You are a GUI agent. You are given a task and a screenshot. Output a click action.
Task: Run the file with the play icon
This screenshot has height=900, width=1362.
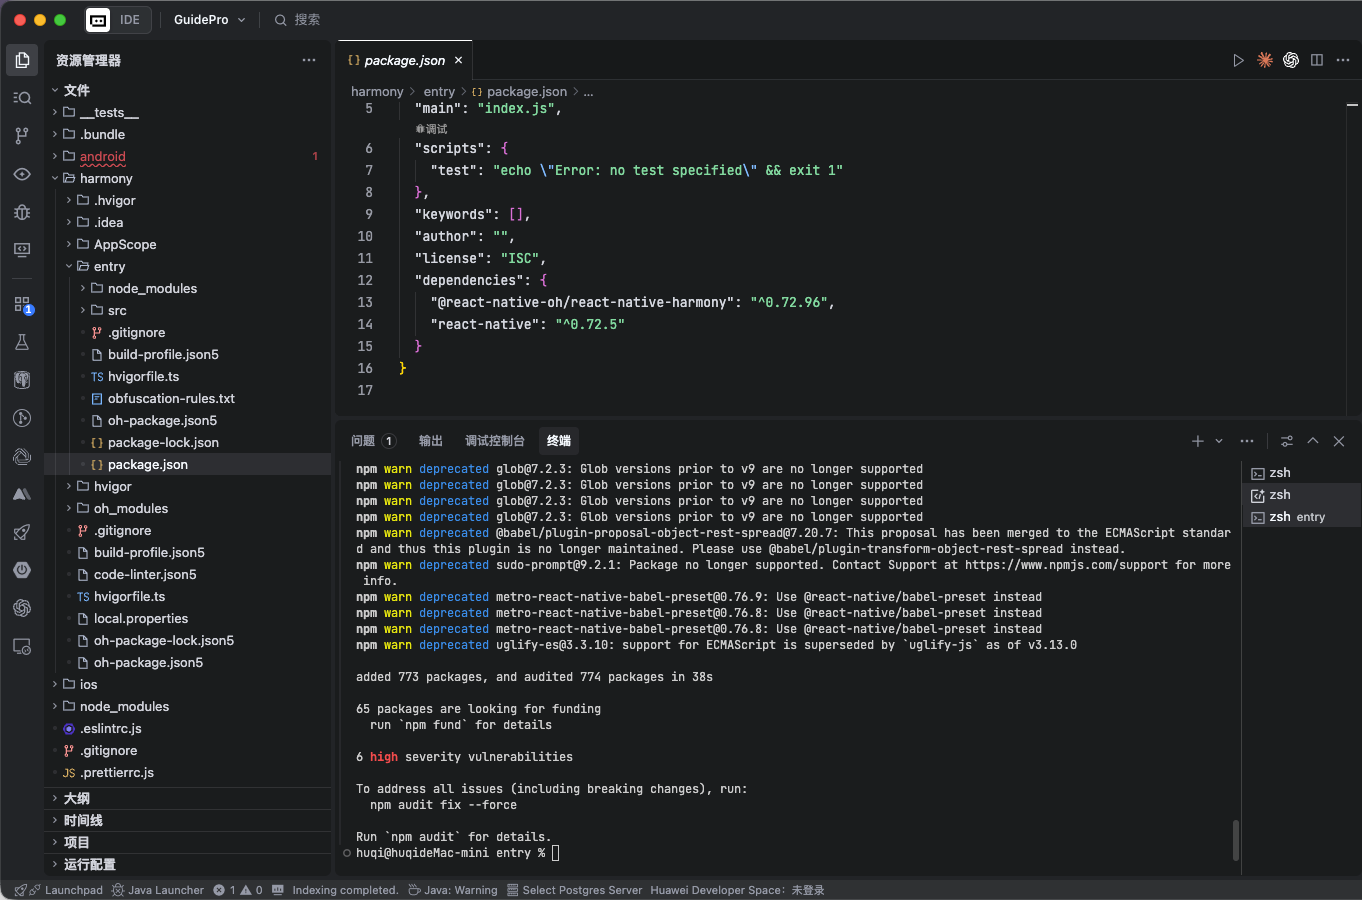click(1238, 60)
